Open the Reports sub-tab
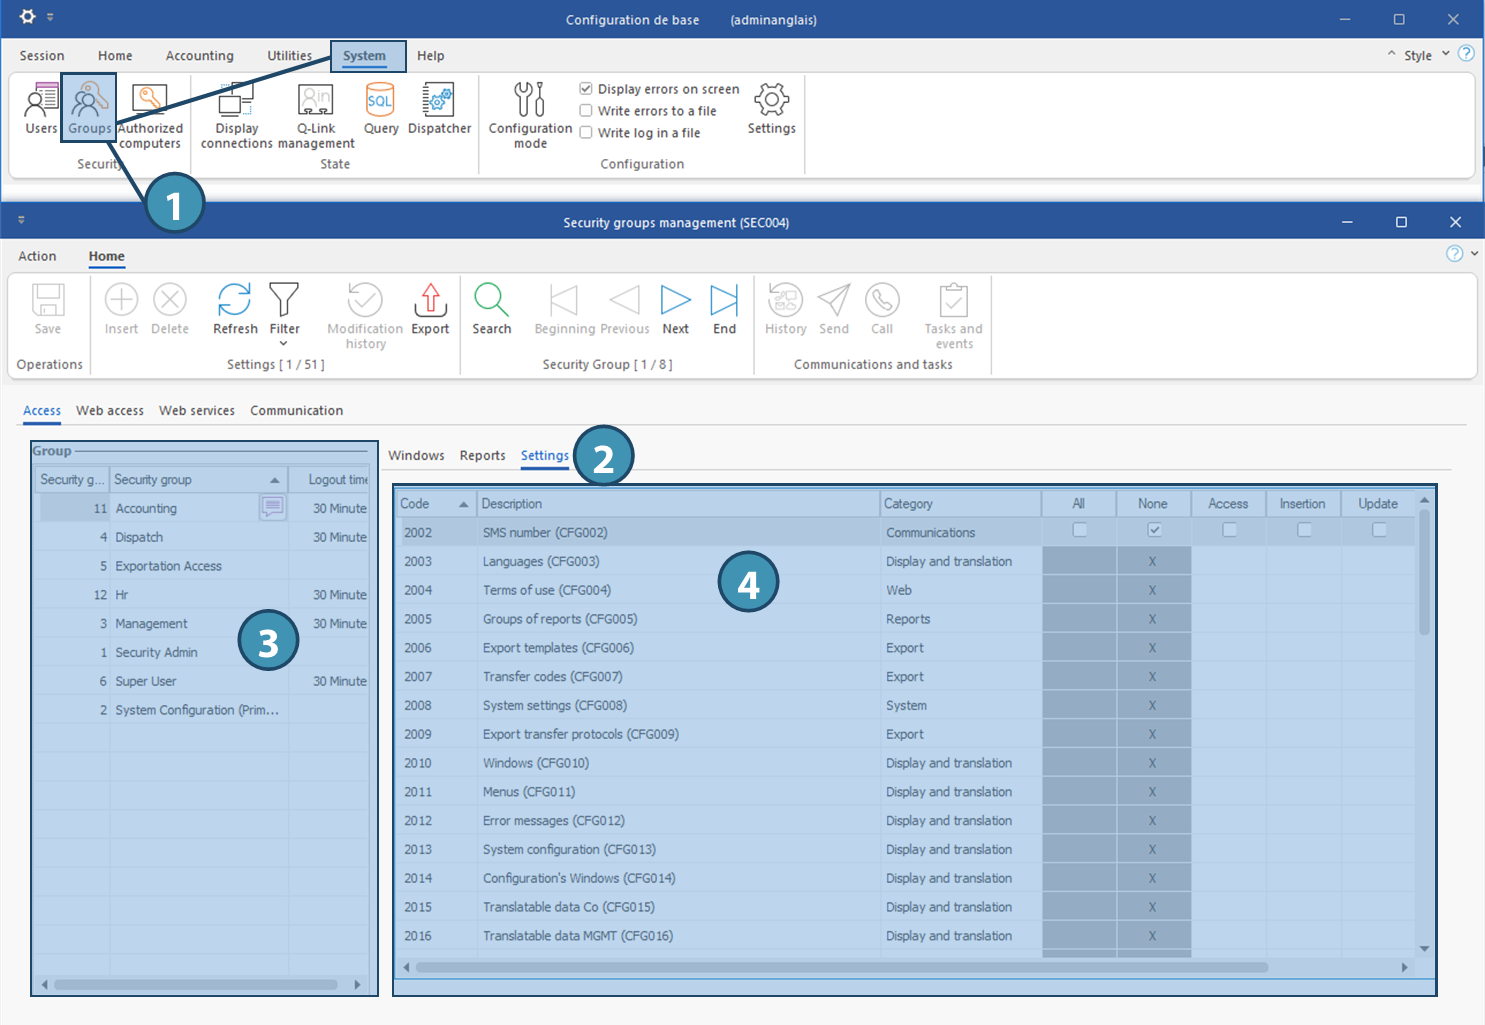 point(482,456)
